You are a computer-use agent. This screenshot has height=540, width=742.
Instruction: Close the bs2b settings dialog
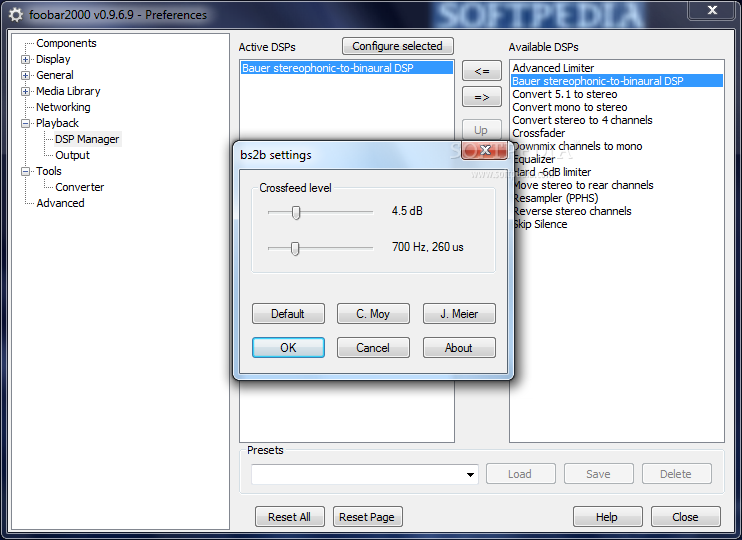(485, 150)
